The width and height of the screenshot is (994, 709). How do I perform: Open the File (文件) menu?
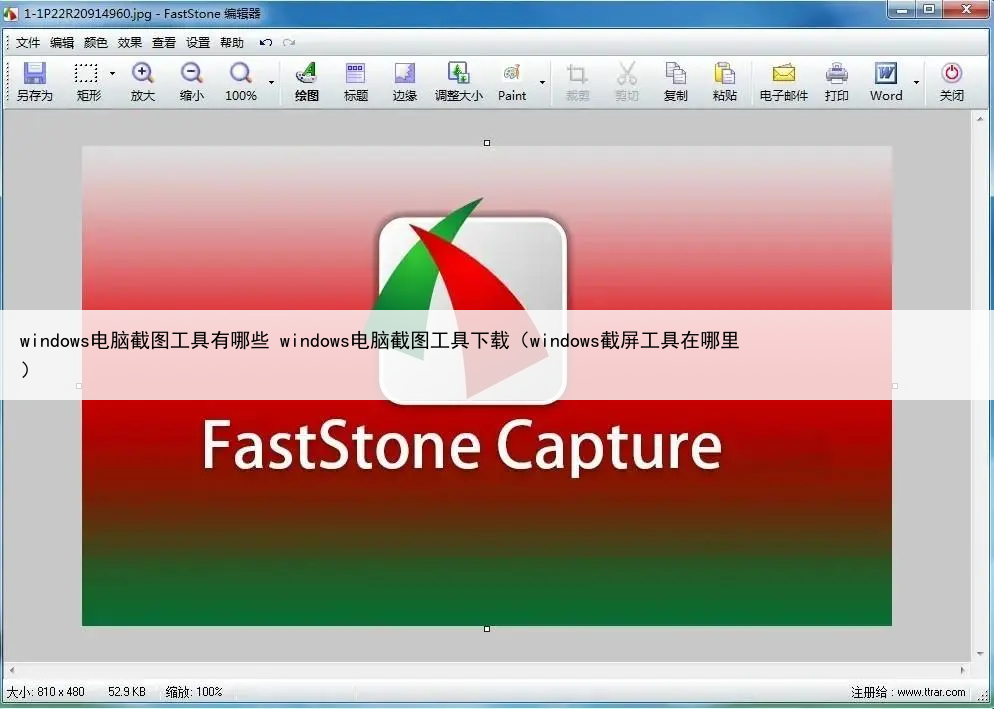tap(28, 43)
